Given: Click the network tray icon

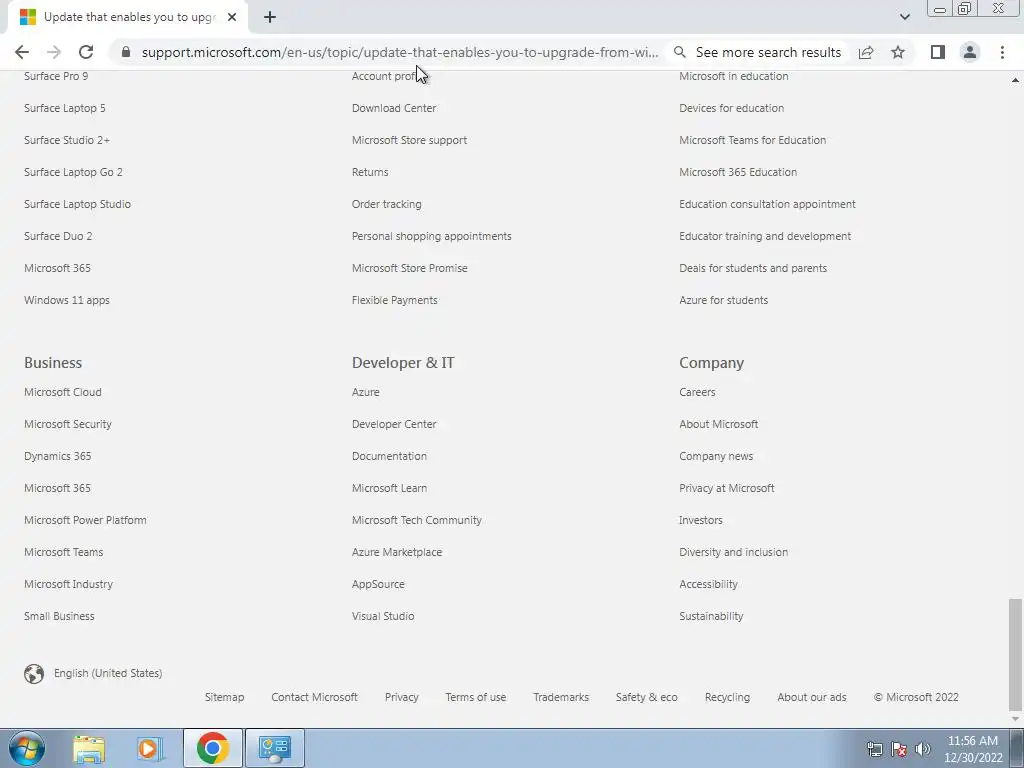Looking at the screenshot, I should (874, 749).
